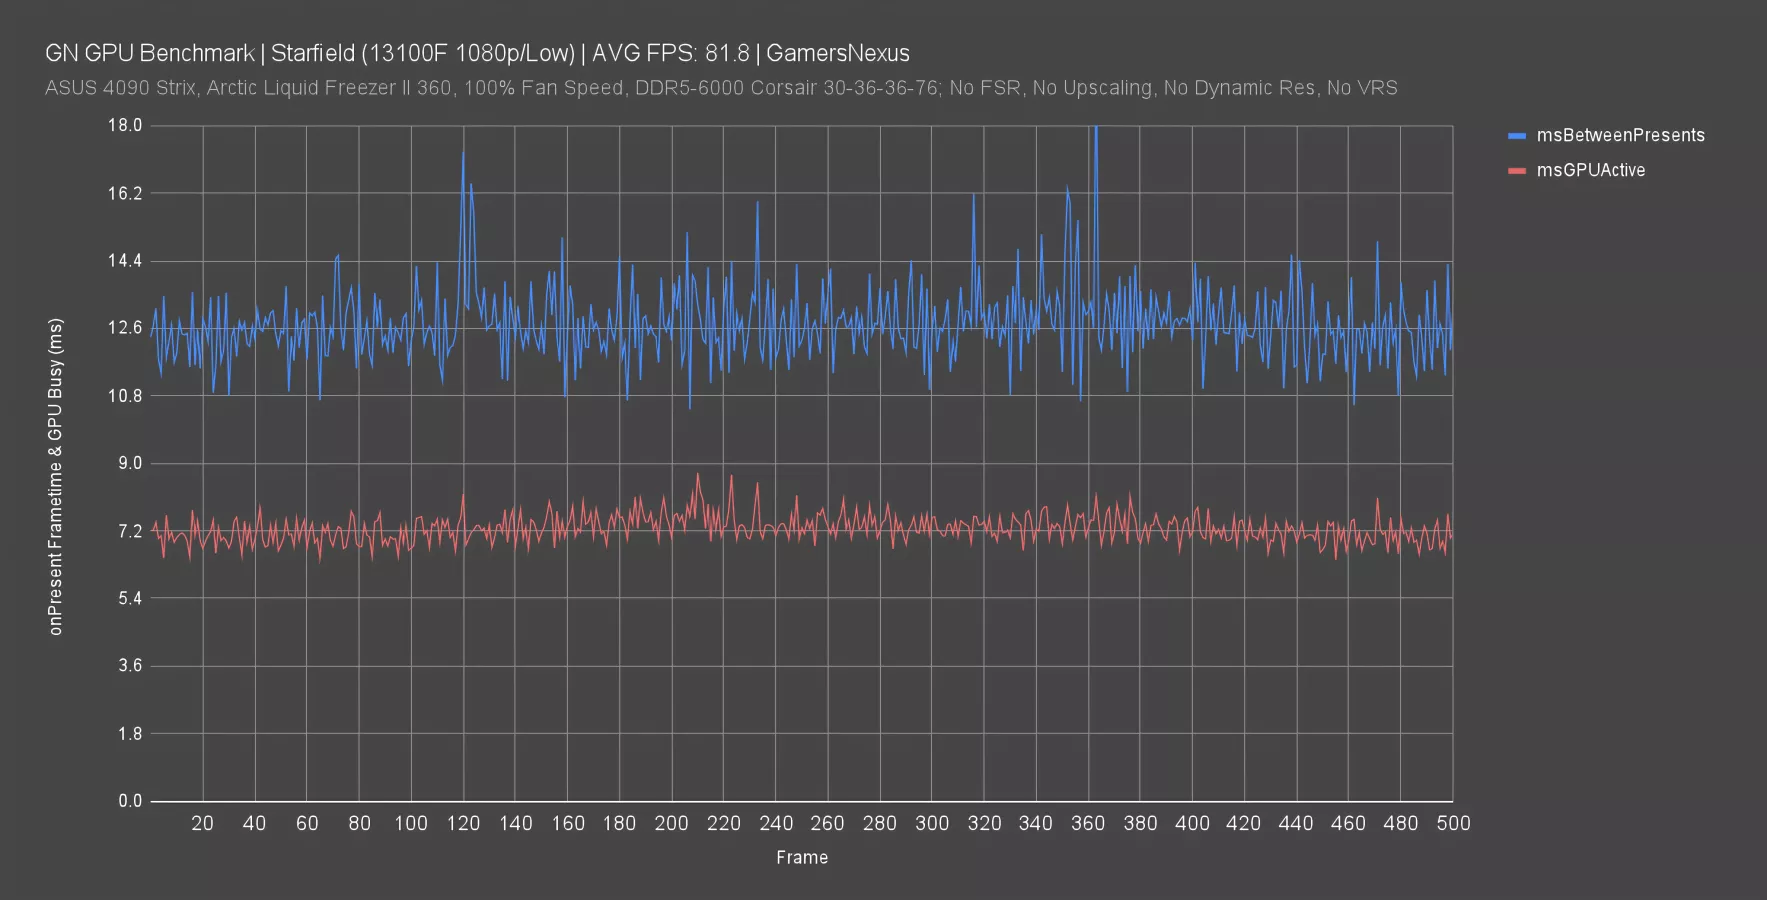1767x900 pixels.
Task: Click the red line peak near frame 210
Action: 698,475
